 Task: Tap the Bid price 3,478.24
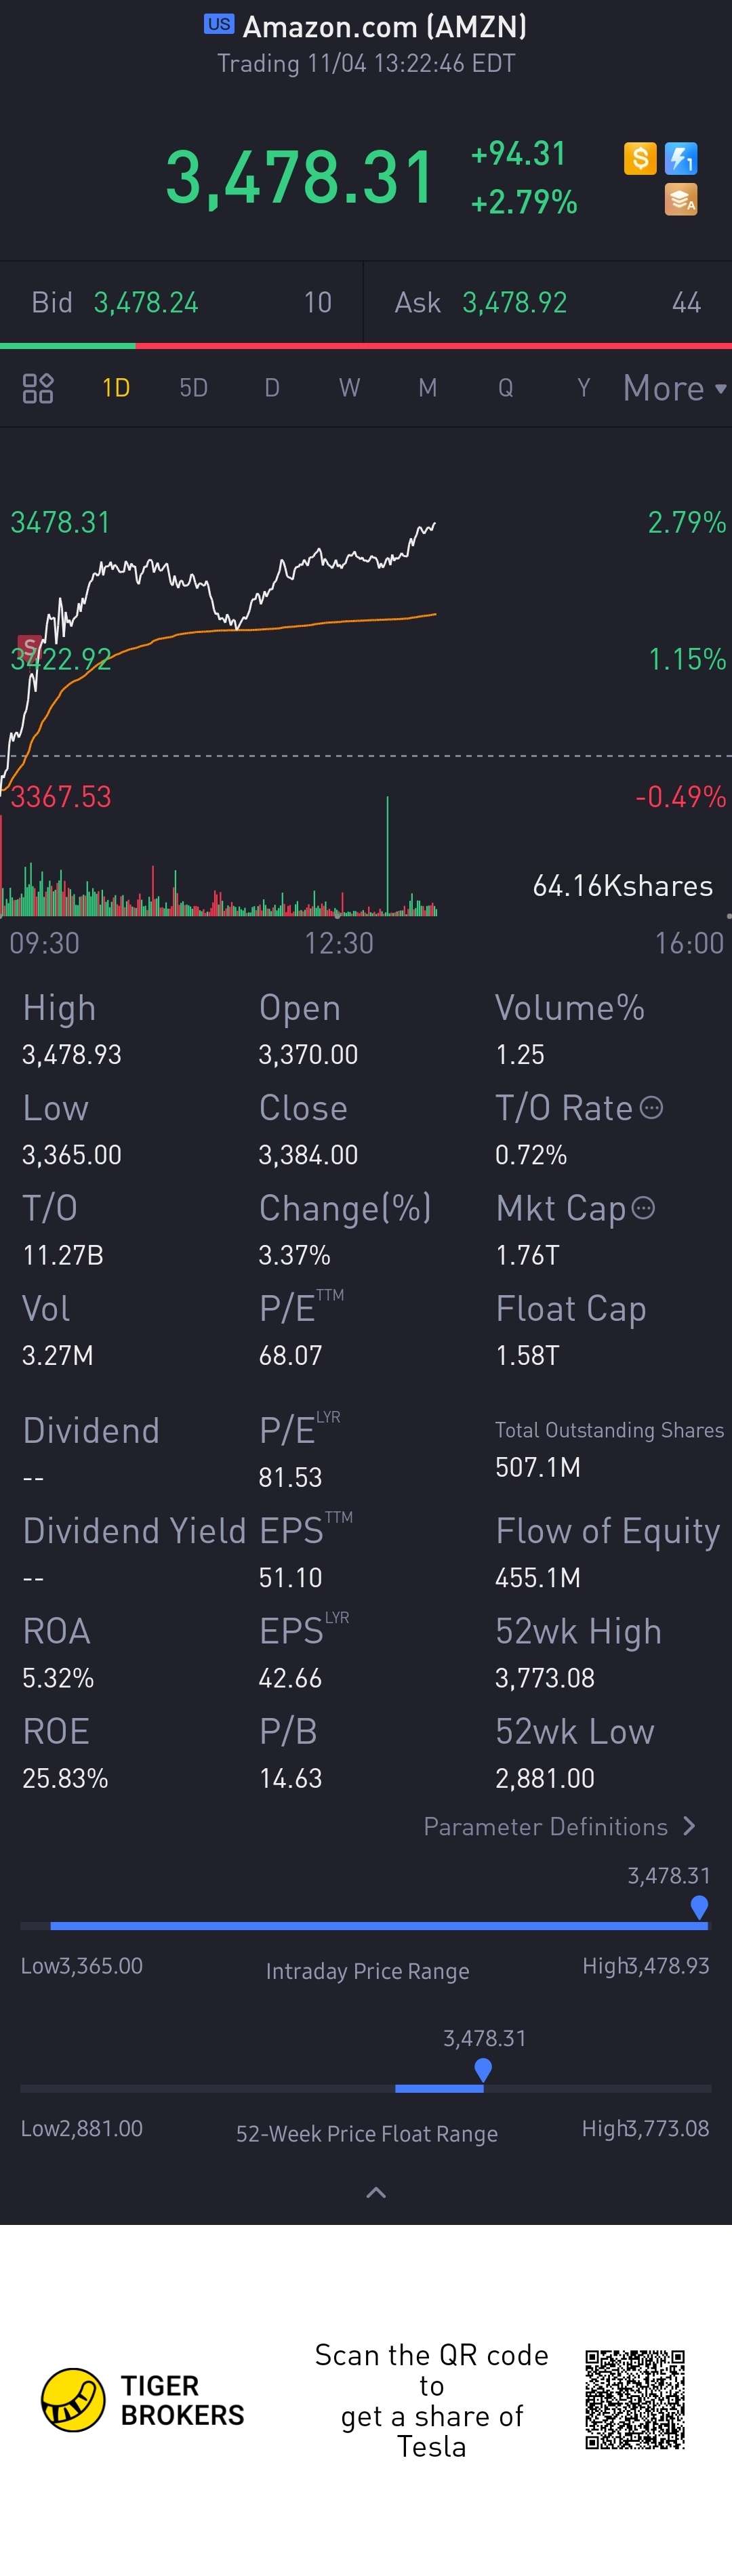pos(146,303)
